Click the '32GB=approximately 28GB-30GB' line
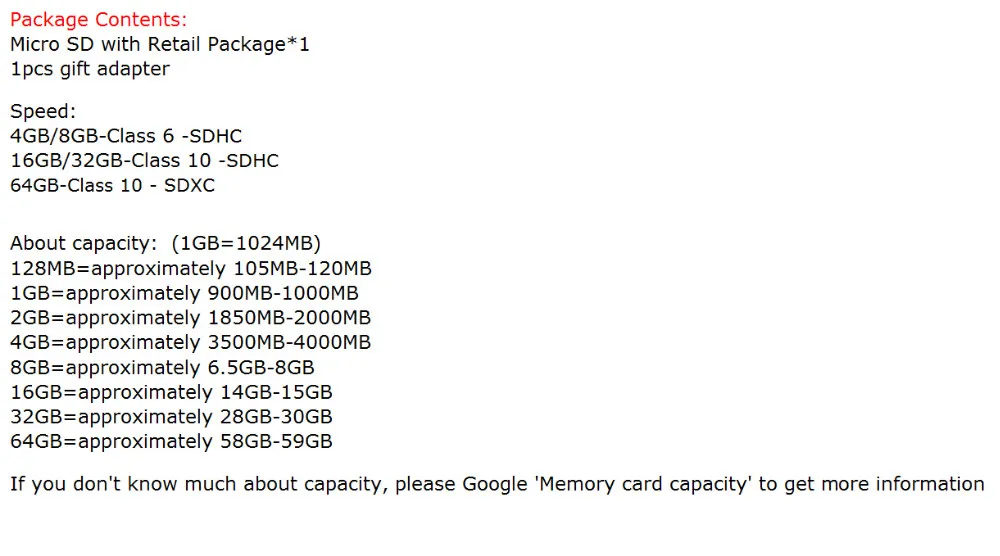The width and height of the screenshot is (1000, 556). click(x=171, y=417)
